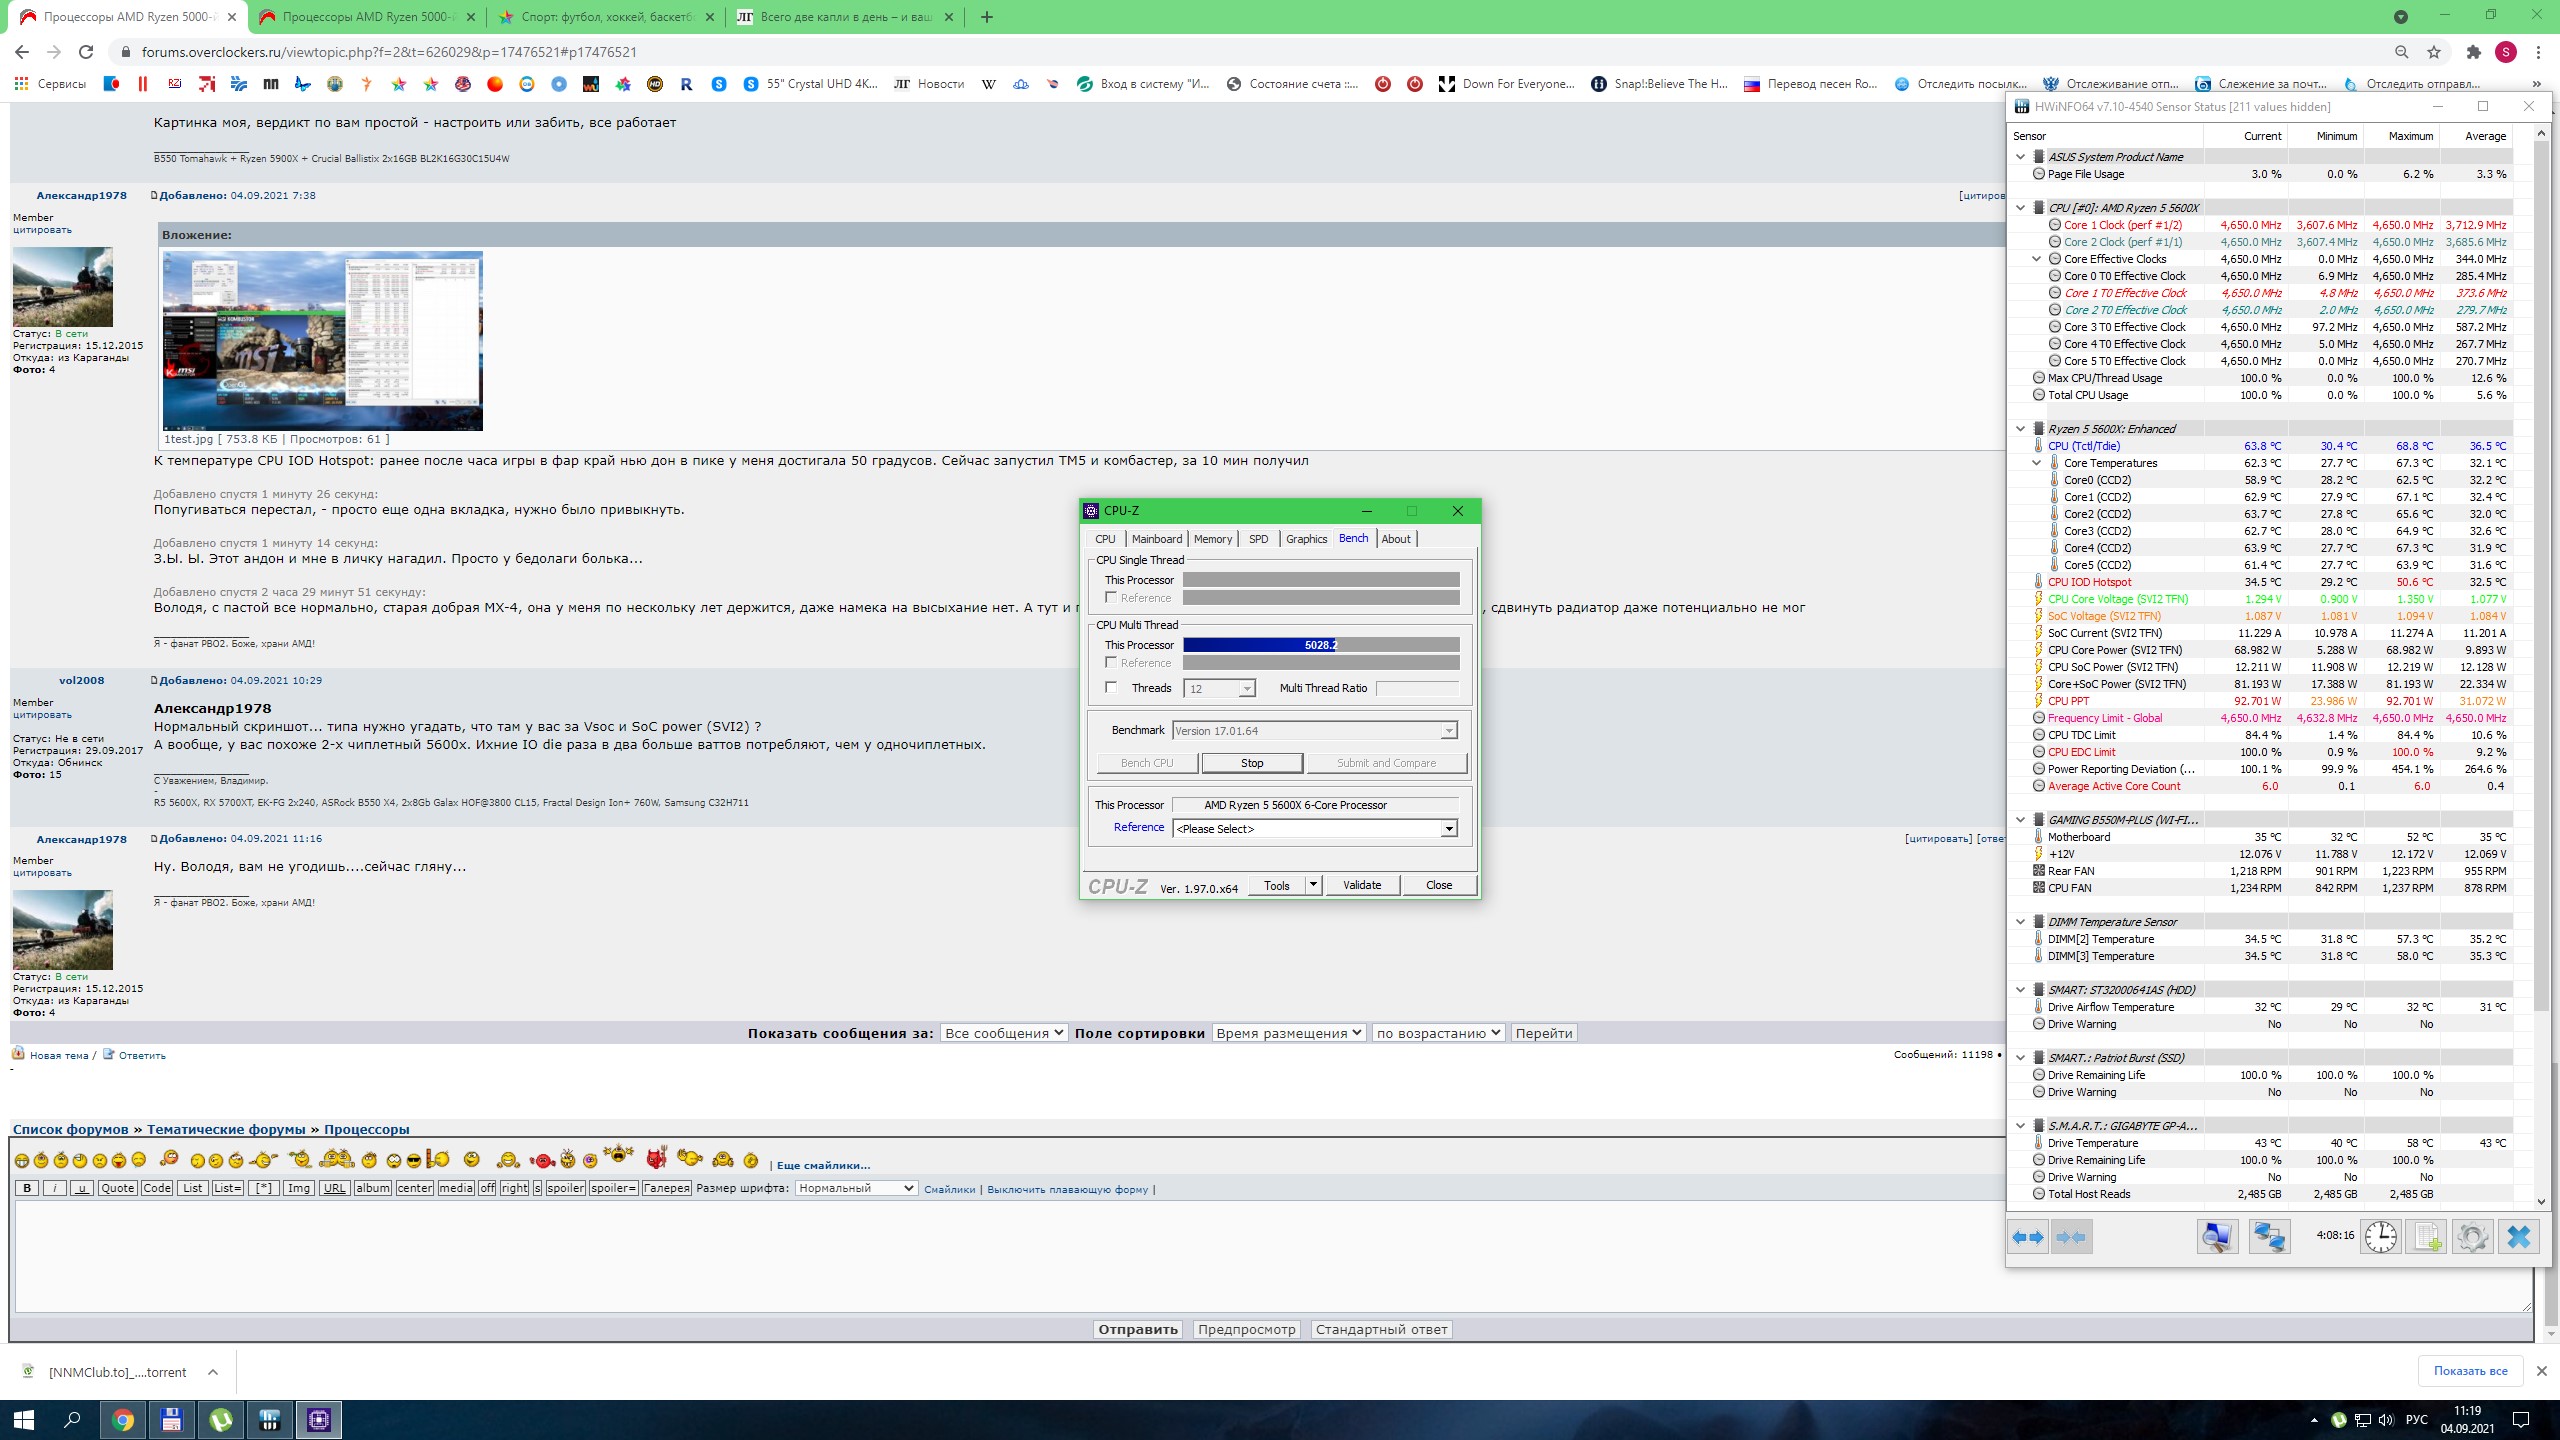
Task: Switch to the Memory tab in CPU-Z
Action: (1212, 539)
